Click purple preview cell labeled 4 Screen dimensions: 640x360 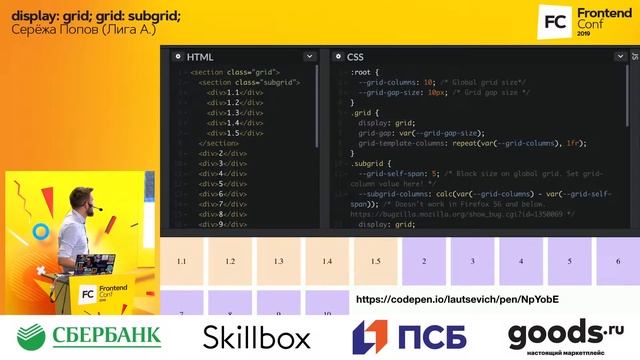click(x=521, y=261)
